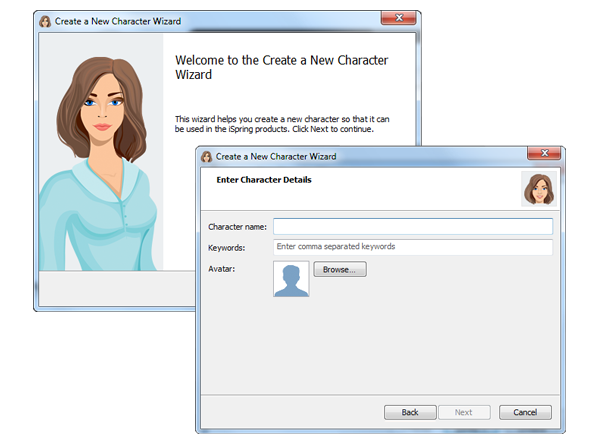Click the Avatar label
The width and height of the screenshot is (599, 442).
[x=222, y=269]
